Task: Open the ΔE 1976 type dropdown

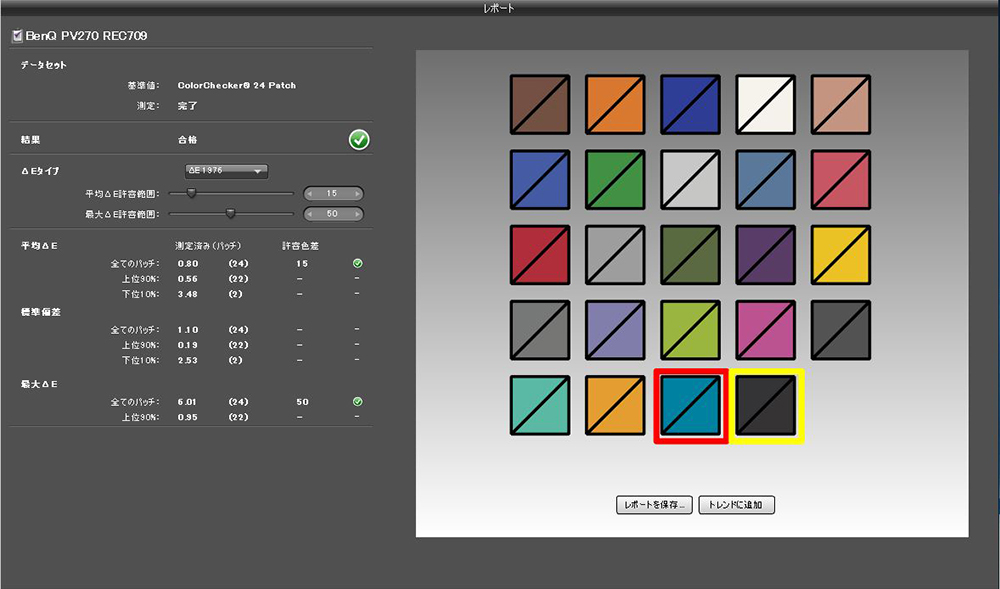Action: pyautogui.click(x=226, y=171)
